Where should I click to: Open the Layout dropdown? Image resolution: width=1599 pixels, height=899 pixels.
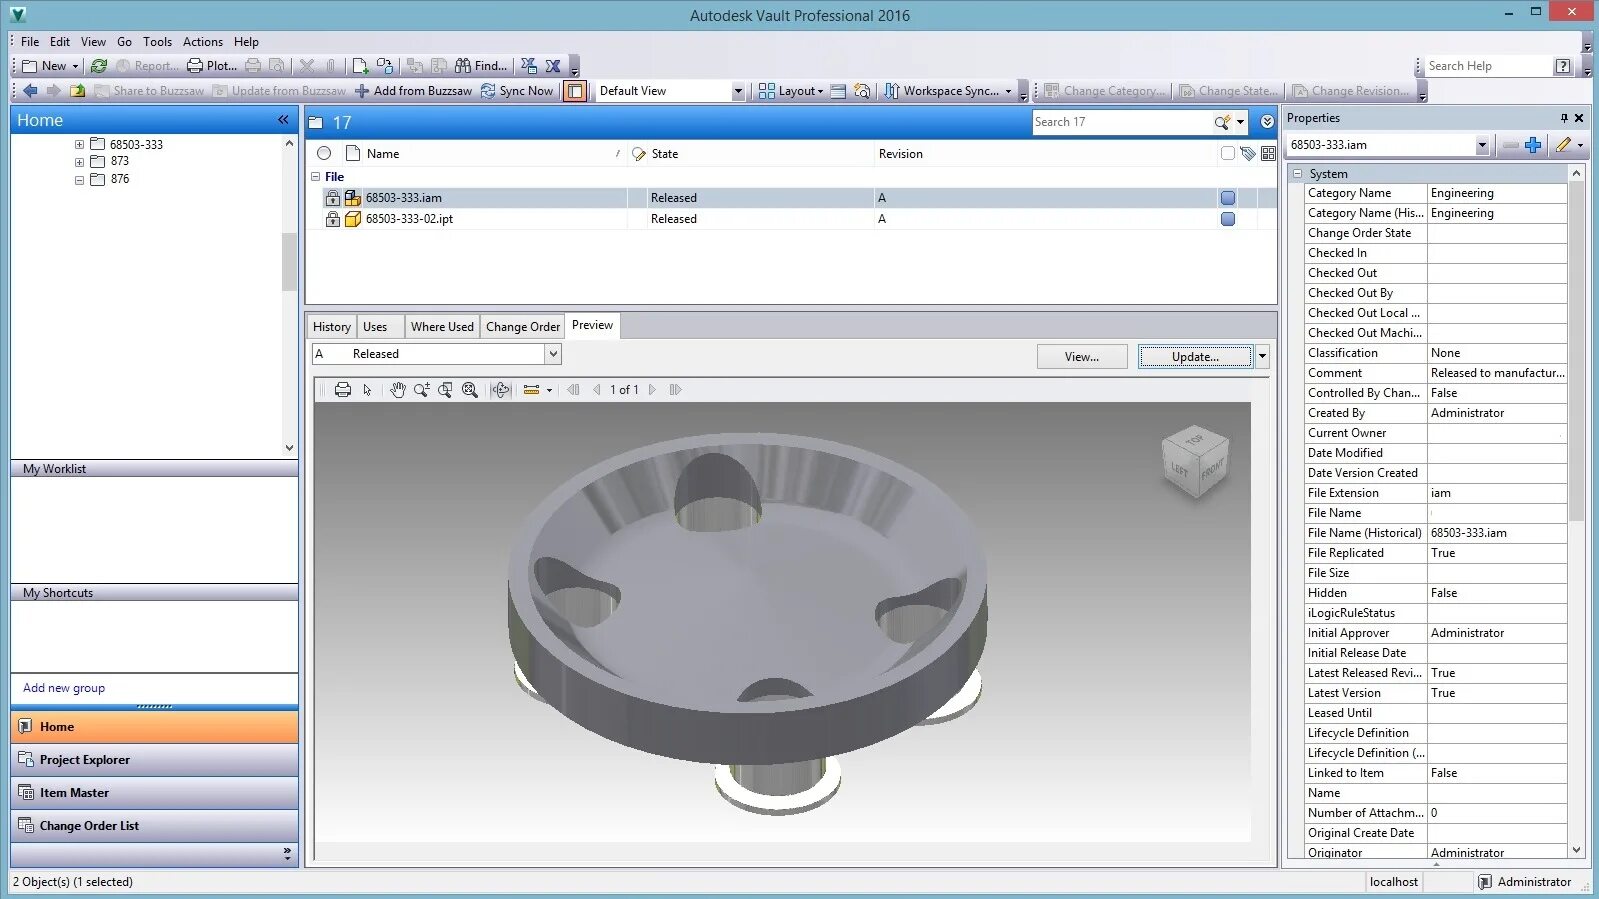click(790, 91)
